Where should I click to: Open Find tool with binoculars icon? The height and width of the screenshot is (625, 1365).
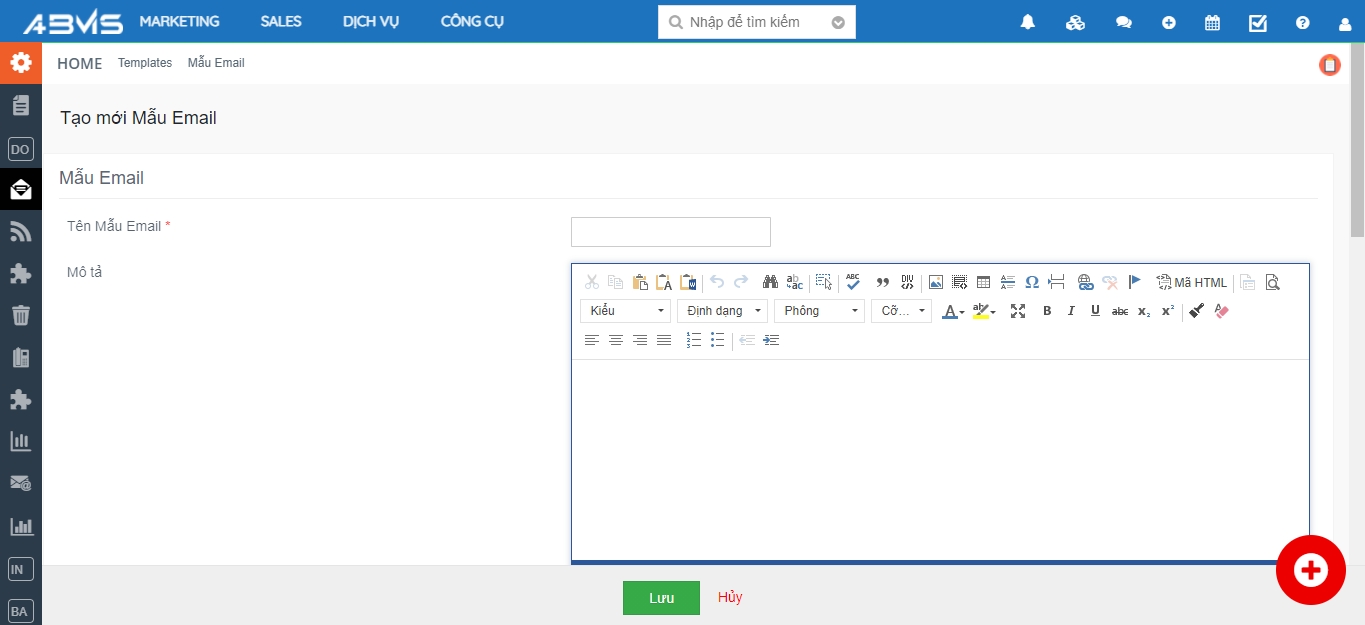click(x=770, y=282)
